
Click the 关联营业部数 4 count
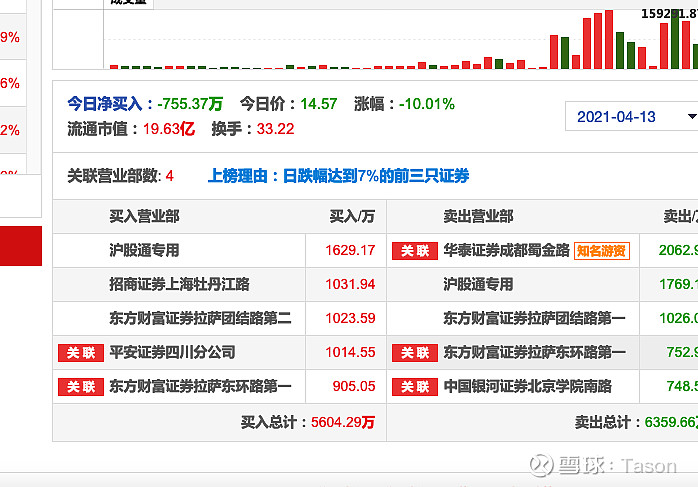[x=170, y=176]
